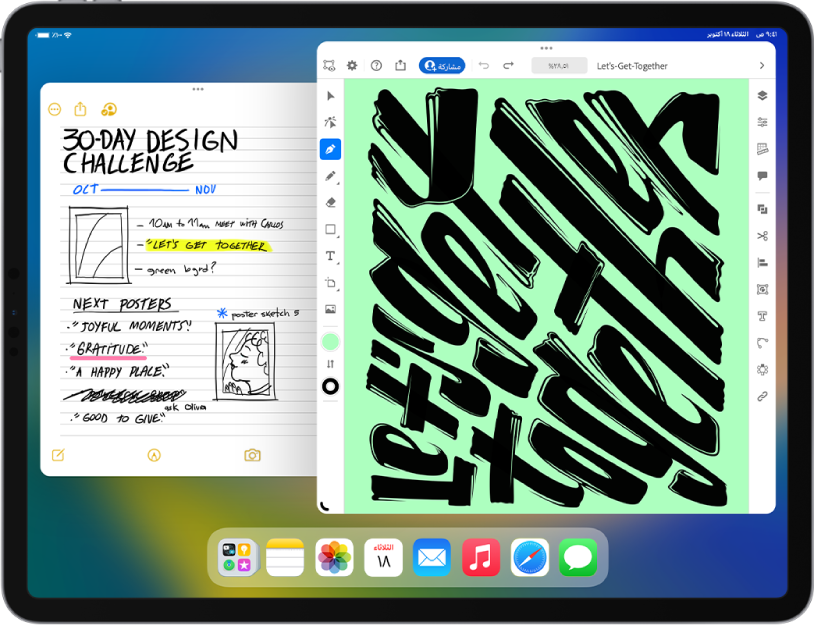Select the Eraser tool

(331, 203)
